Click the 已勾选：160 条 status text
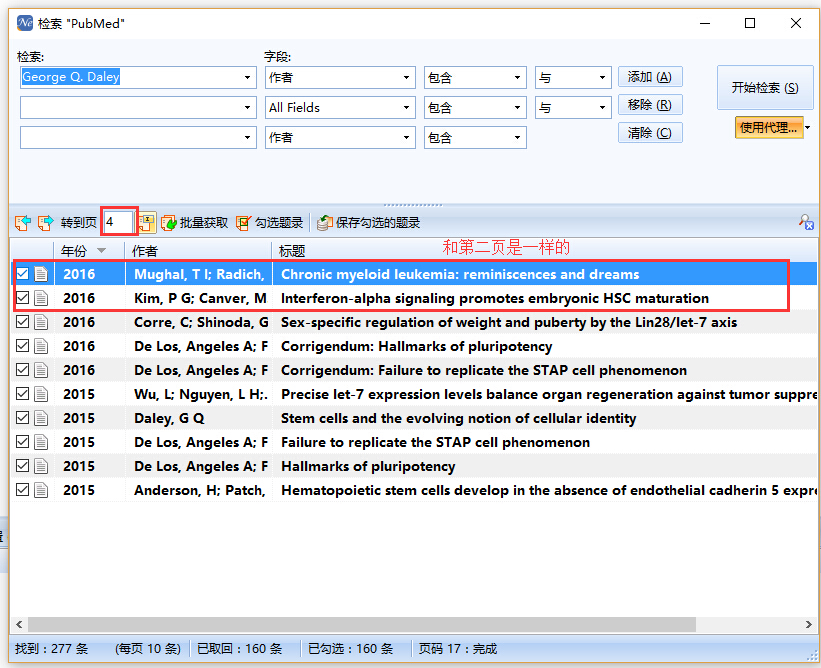 click(350, 649)
